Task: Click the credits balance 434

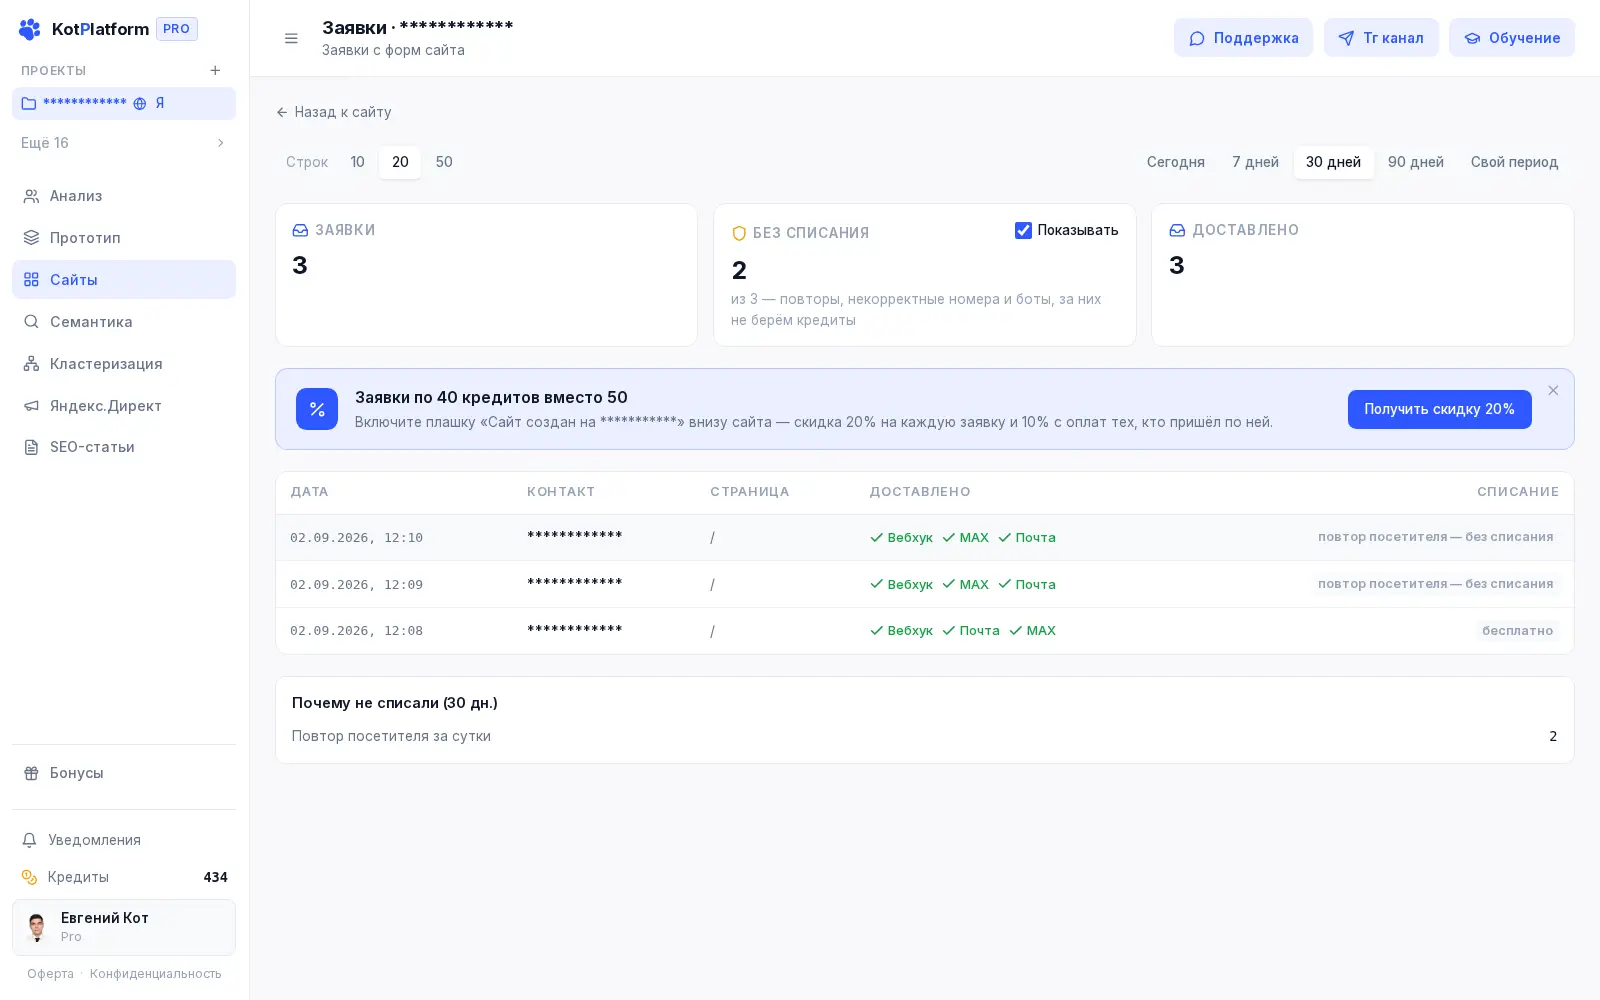Action: click(215, 877)
